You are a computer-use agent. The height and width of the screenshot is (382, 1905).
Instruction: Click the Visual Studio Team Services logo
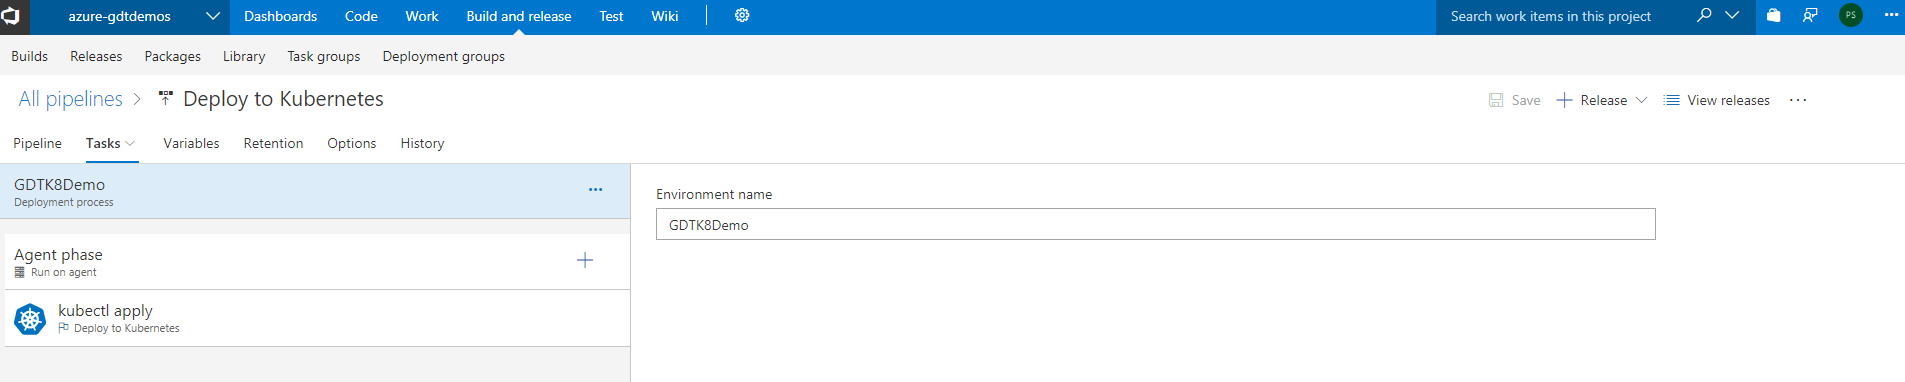coord(11,16)
